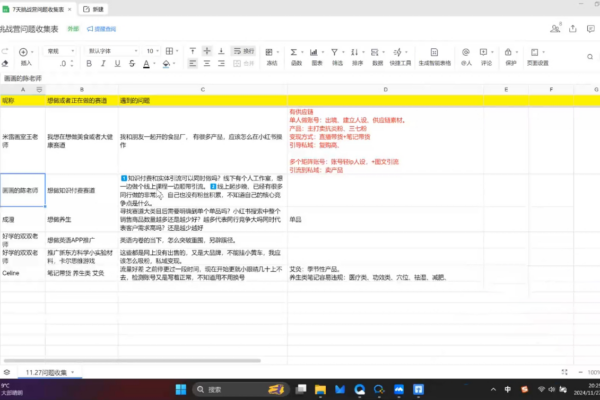Viewport: 600px width, 400px height.
Task: Open the font size 10 dropdown
Action: click(x=152, y=51)
